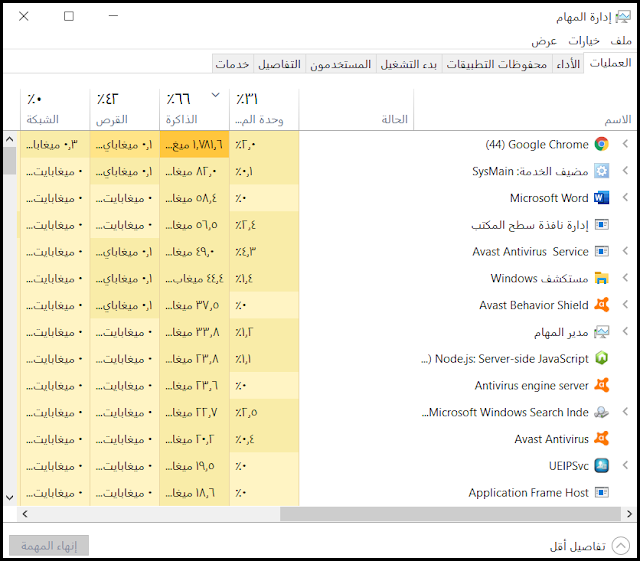Sort by the الحالة (Status) column header

[356, 109]
